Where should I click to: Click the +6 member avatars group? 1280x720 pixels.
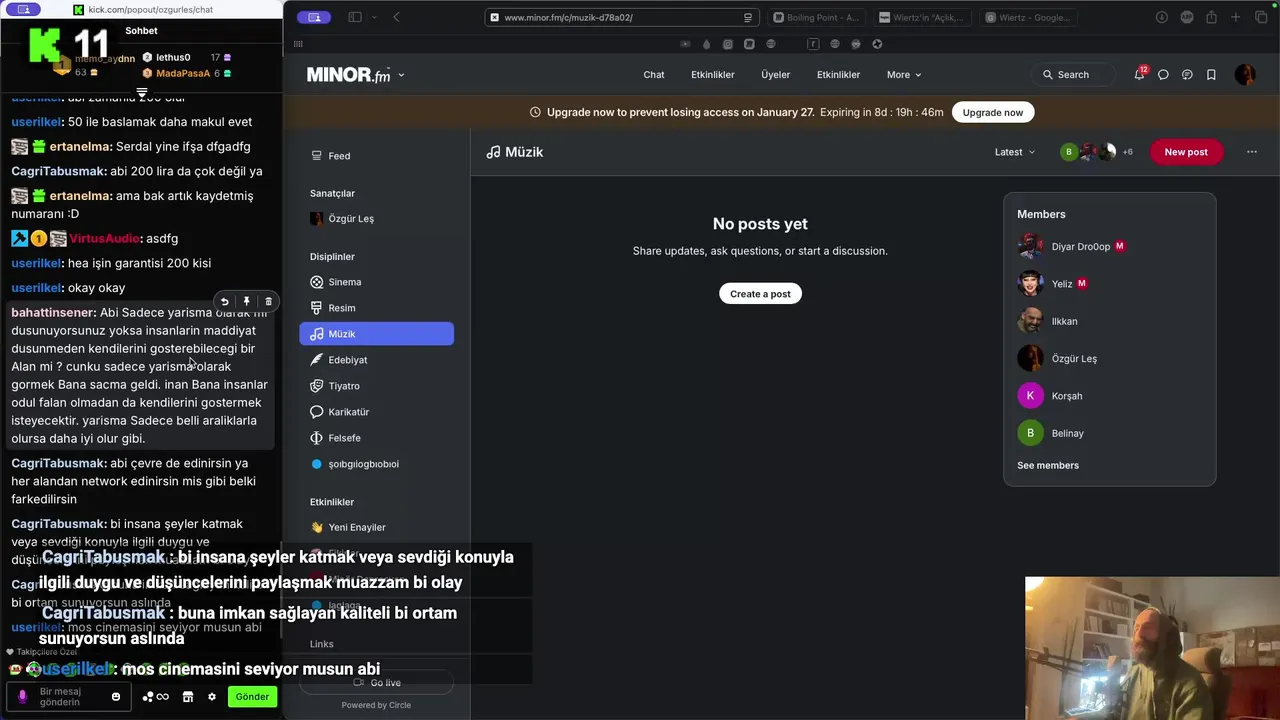[x=1096, y=152]
